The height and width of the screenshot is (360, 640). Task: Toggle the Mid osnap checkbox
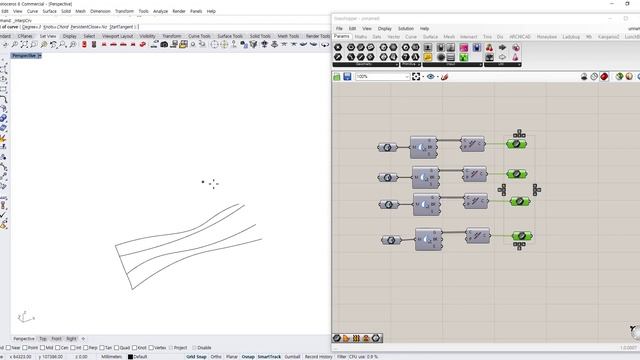[x=42, y=348]
